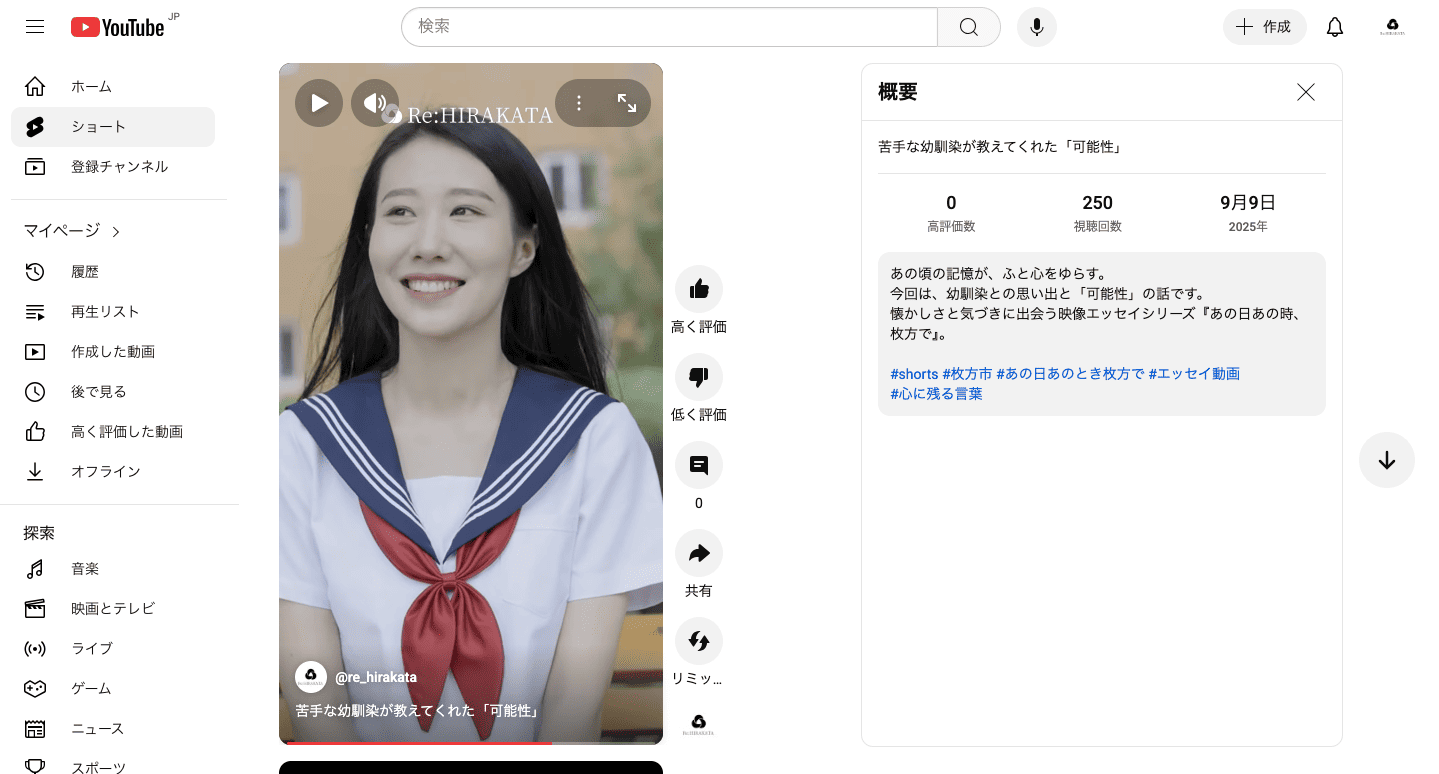
Task: Open the comments for this Short
Action: pyautogui.click(x=698, y=465)
